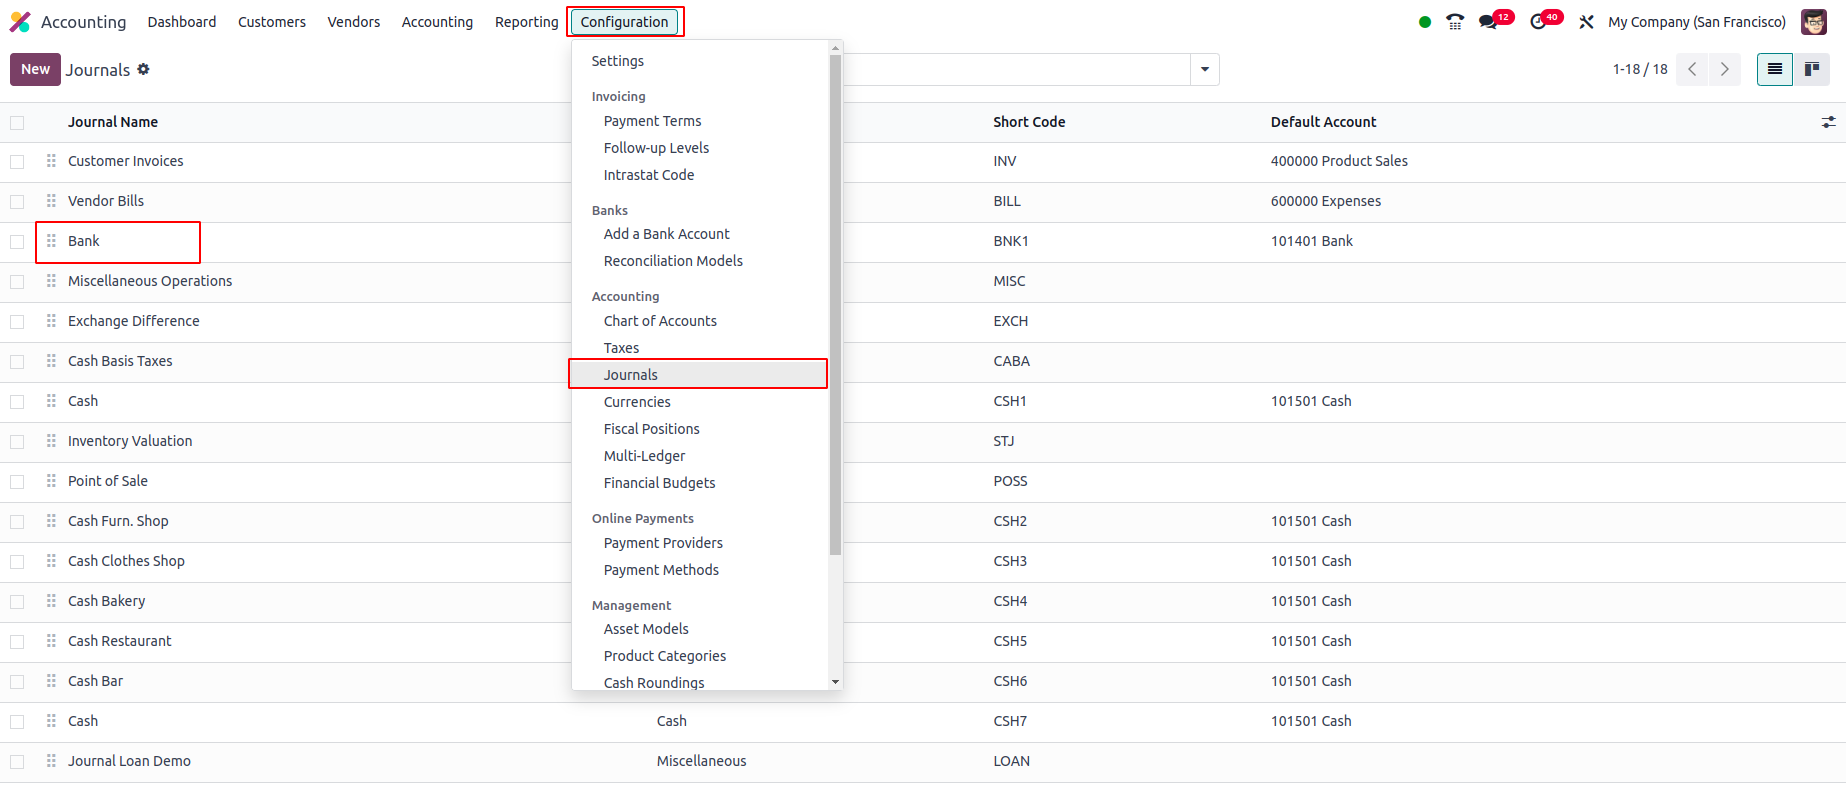Viewport: 1846px width, 788px height.
Task: Tick the checkbox for Cash Furn. Shop
Action: click(x=17, y=522)
